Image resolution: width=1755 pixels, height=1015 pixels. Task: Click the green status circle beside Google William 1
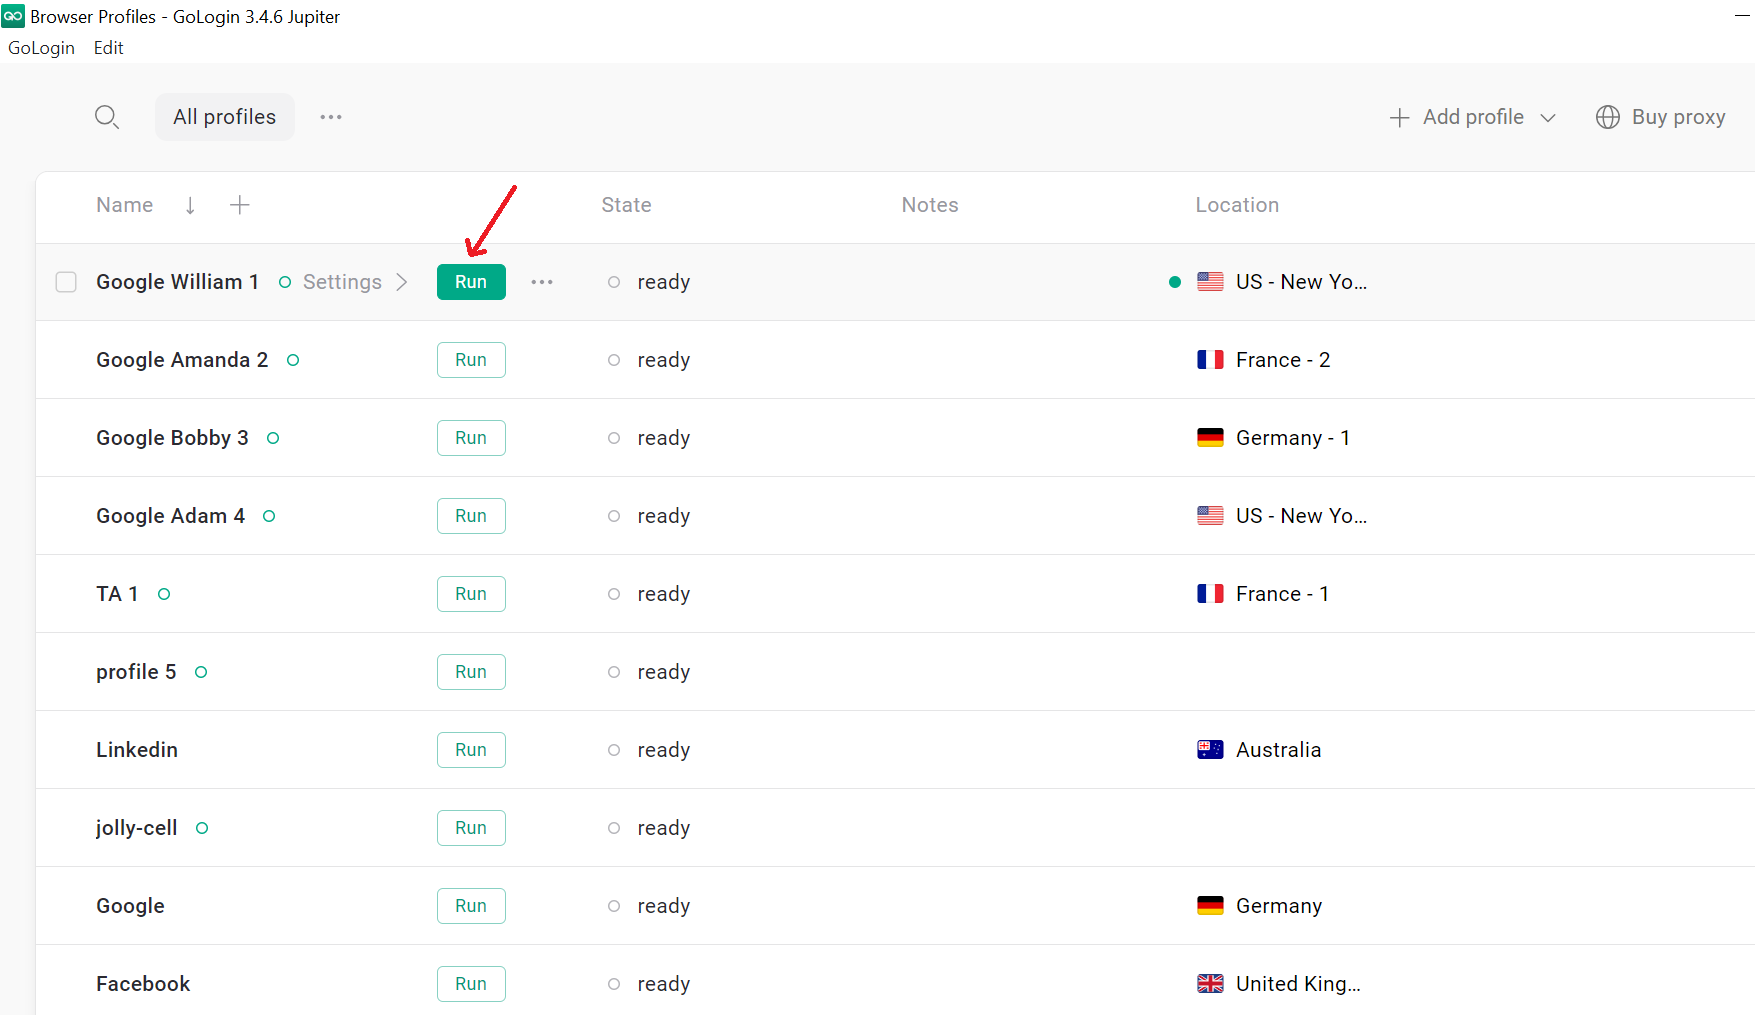(x=285, y=282)
